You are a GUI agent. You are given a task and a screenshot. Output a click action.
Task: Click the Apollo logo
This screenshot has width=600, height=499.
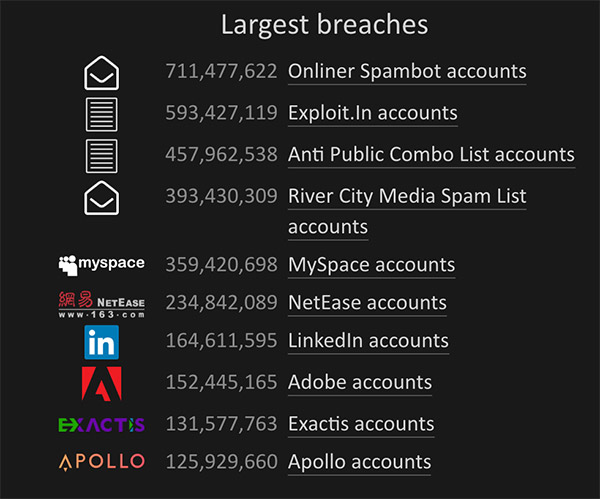tap(102, 462)
